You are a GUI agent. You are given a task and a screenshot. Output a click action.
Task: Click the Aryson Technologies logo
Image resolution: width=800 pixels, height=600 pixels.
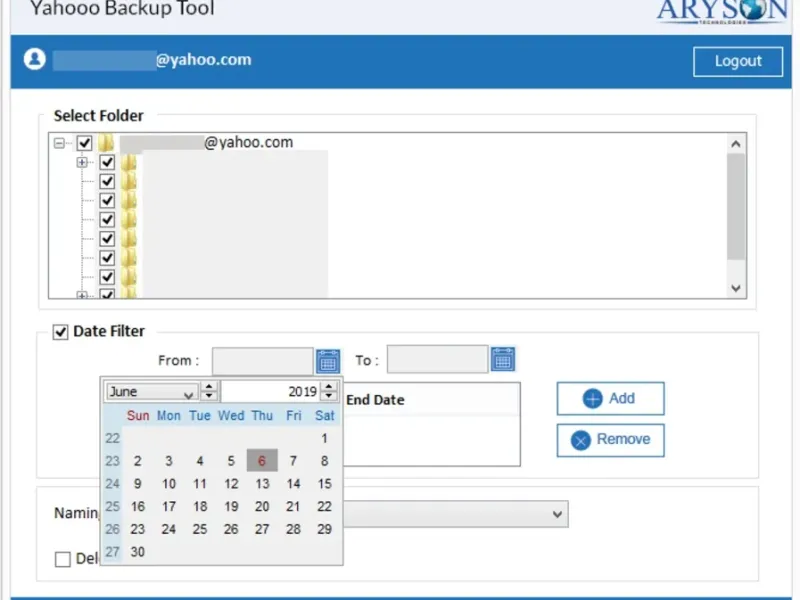click(721, 11)
